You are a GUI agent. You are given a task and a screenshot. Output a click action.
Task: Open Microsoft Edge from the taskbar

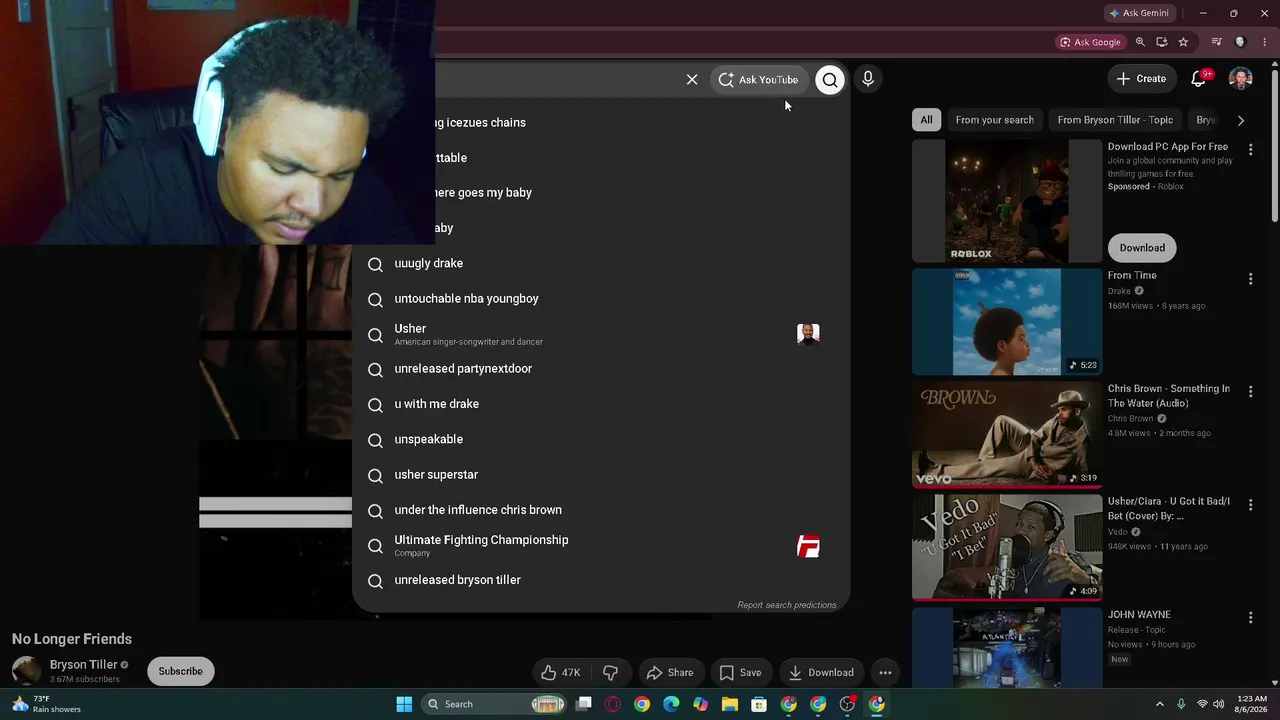(671, 704)
